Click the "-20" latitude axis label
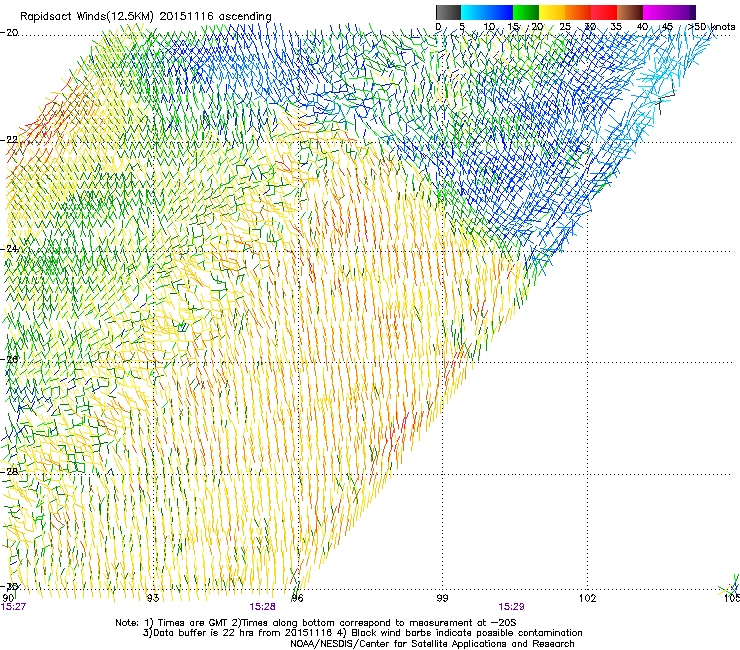This screenshot has height=650, width=740. (9, 33)
